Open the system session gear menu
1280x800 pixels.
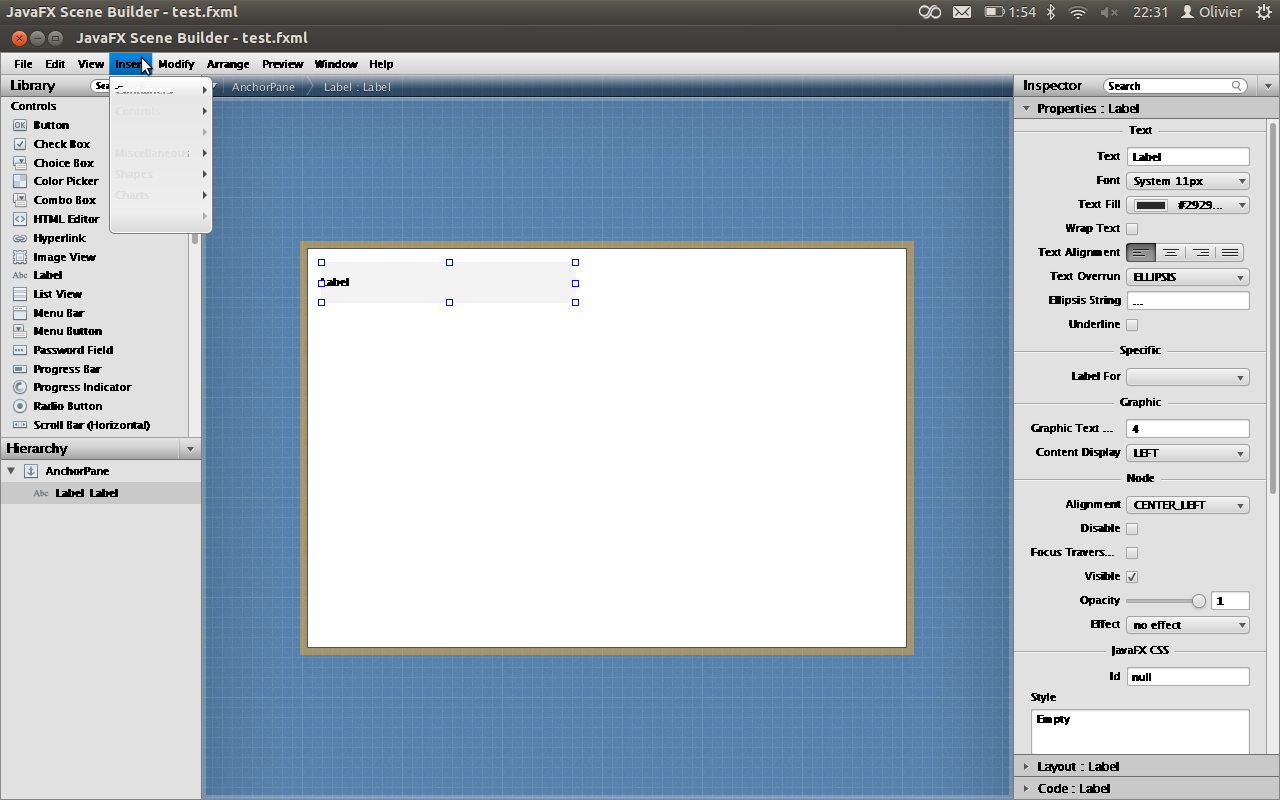point(1263,12)
